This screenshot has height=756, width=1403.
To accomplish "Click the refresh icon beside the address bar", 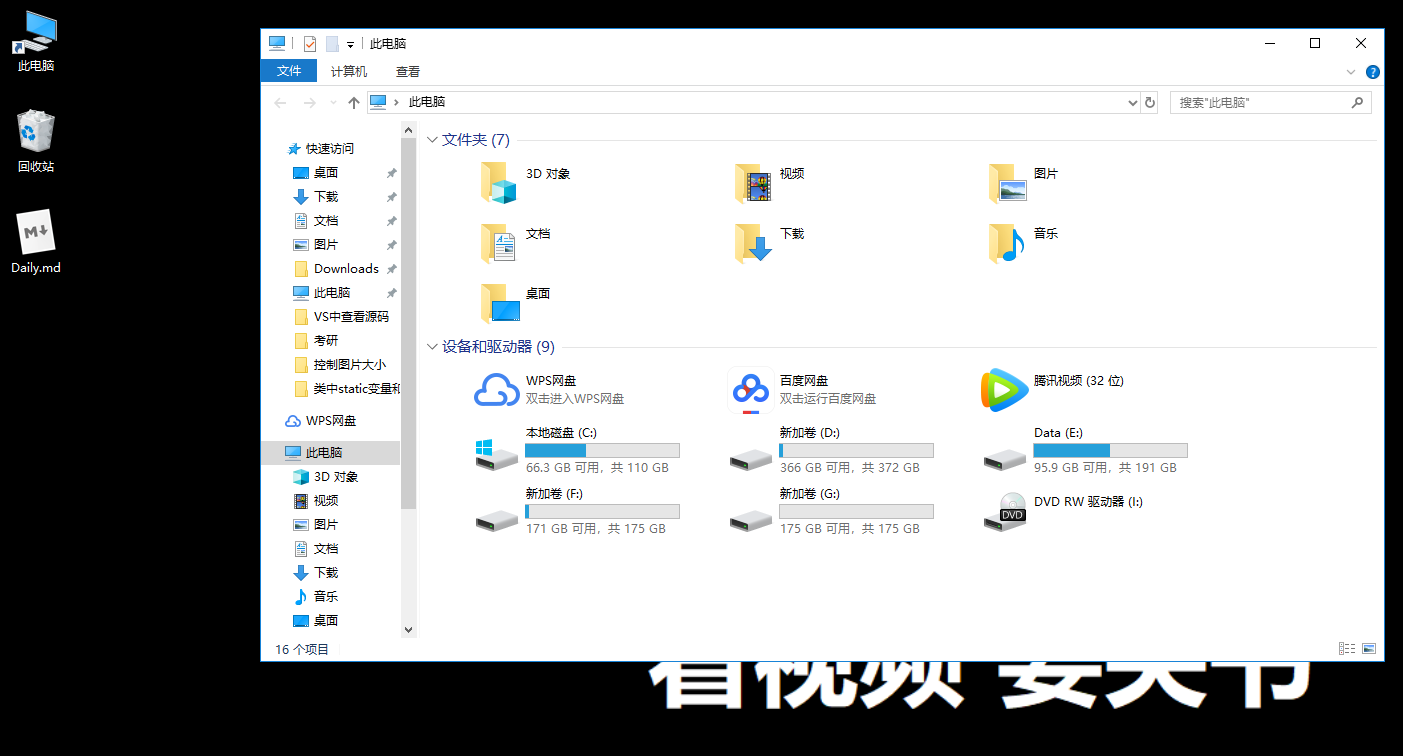I will coord(1148,102).
